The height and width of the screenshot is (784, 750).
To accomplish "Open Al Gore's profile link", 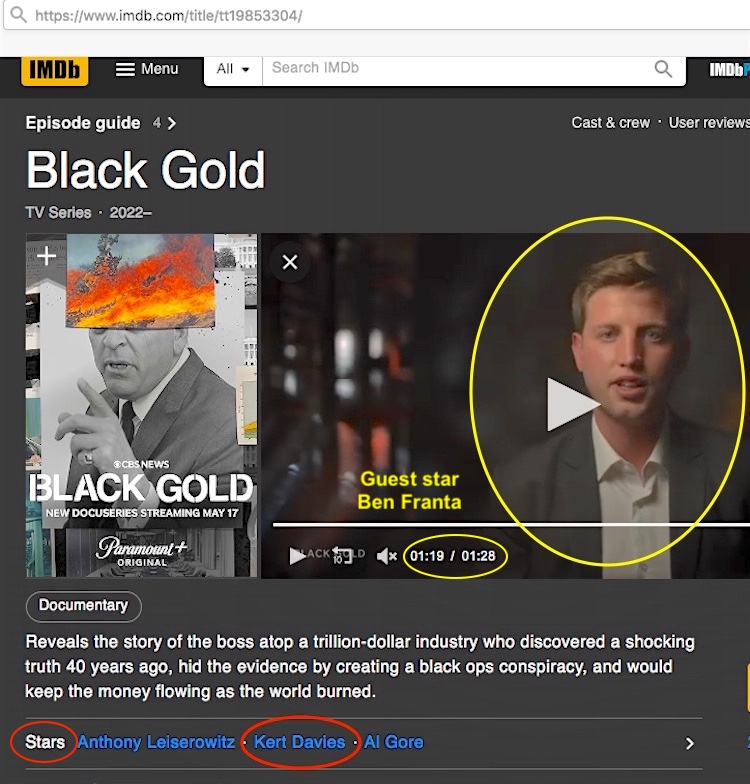I will [393, 742].
